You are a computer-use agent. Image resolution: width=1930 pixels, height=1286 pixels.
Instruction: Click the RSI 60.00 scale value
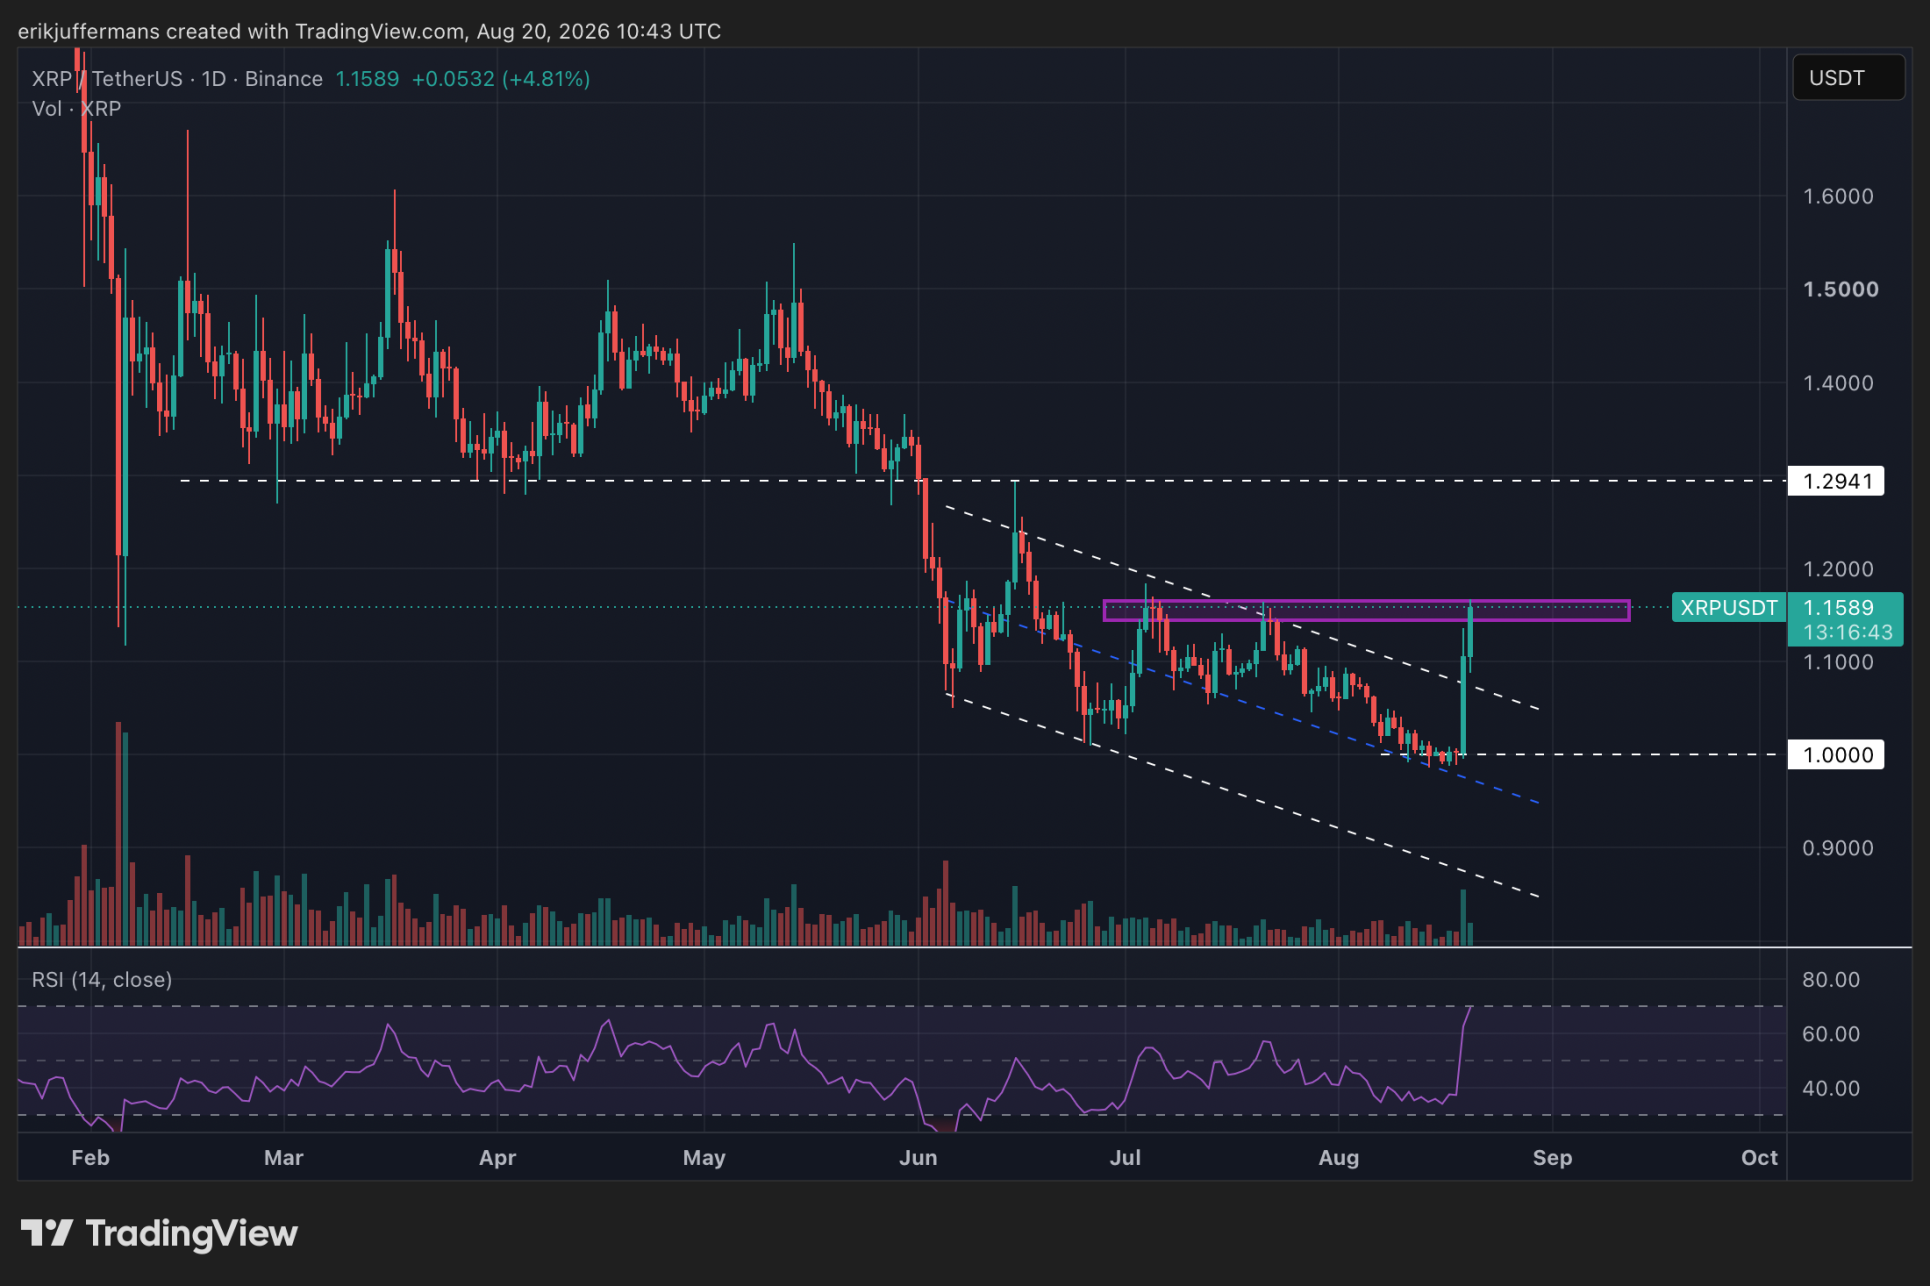1831,1034
